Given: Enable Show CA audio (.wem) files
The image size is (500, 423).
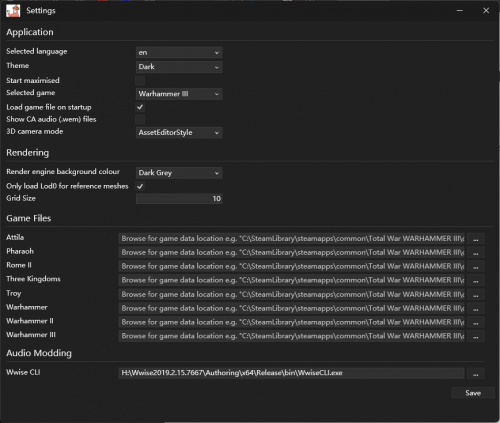Looking at the screenshot, I should 140,119.
